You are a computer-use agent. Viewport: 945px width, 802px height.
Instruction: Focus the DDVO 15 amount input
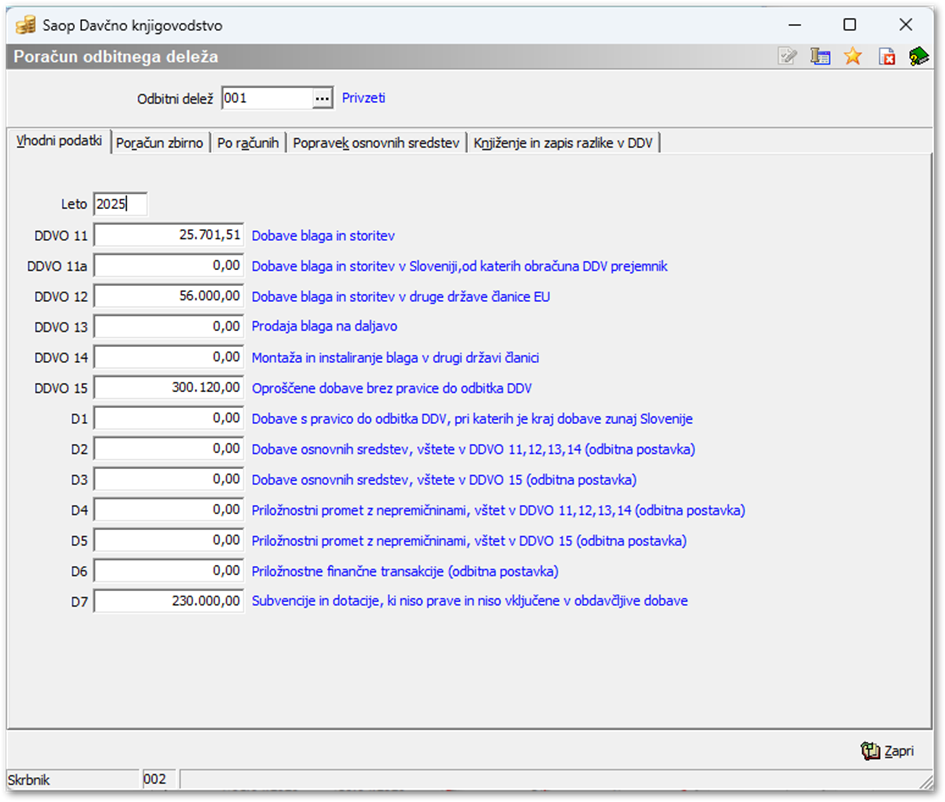[x=169, y=388]
